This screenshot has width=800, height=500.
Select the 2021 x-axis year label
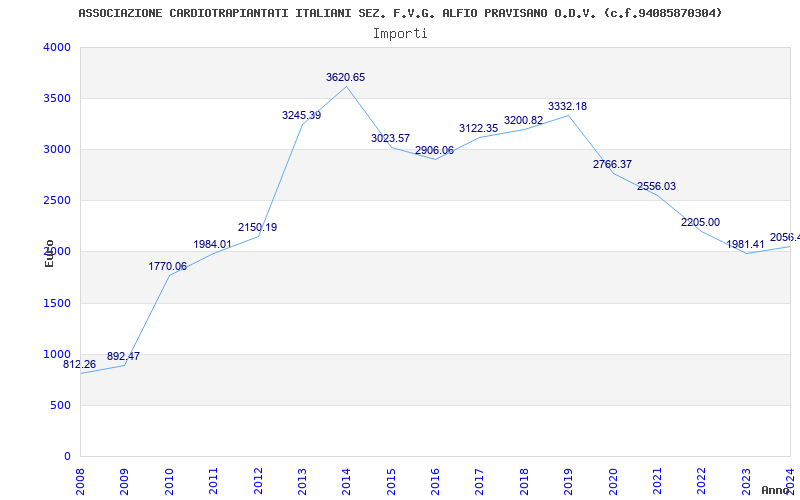pyautogui.click(x=657, y=481)
